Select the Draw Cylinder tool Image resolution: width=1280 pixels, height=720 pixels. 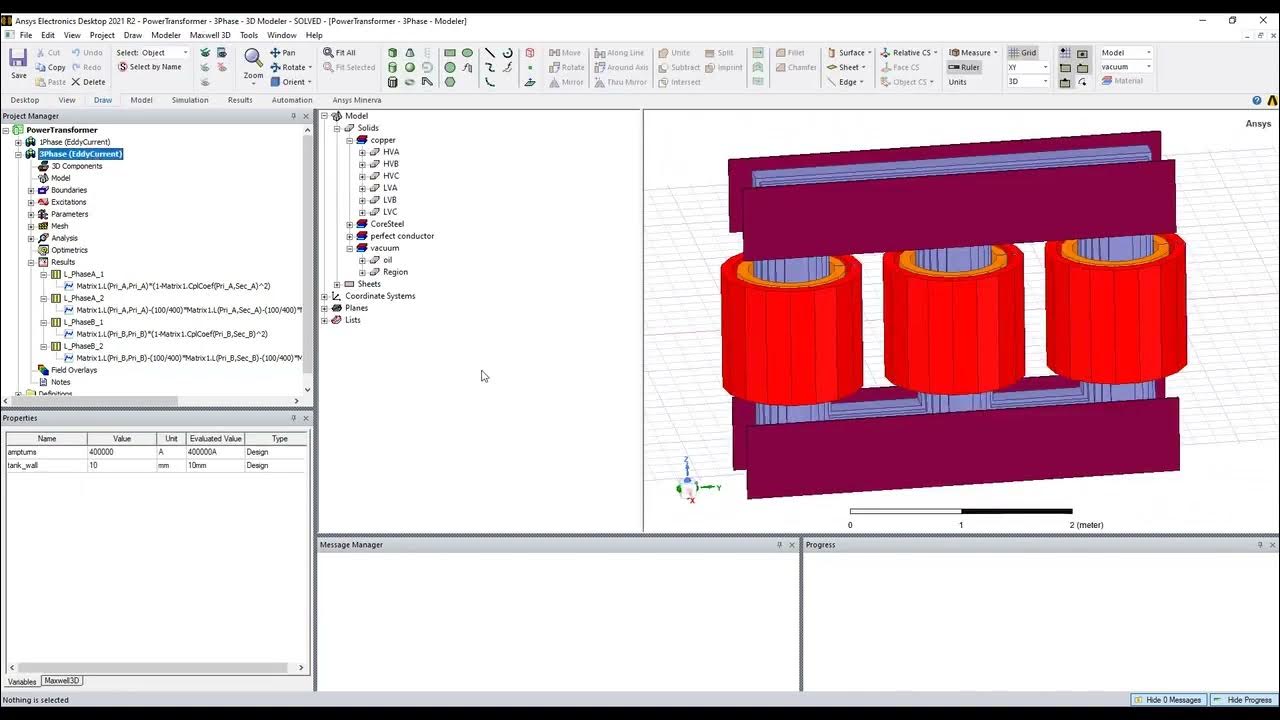point(392,68)
